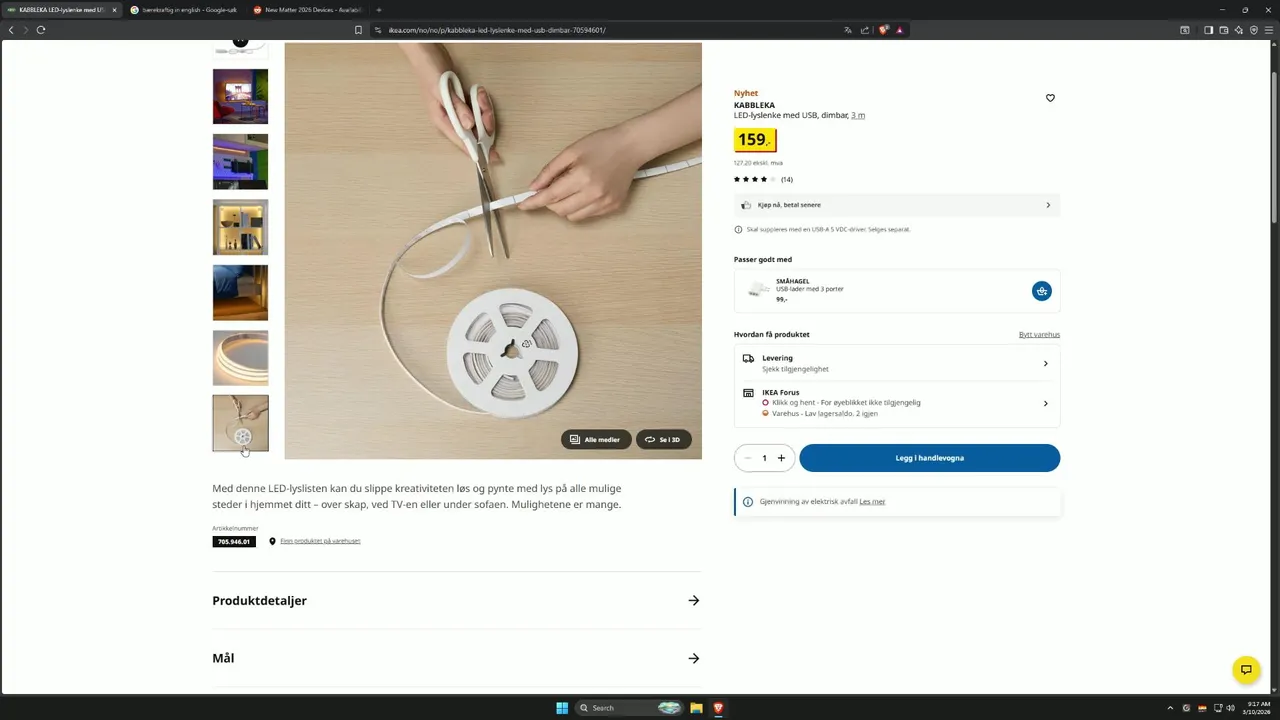Open the volume control in tray

click(1230, 708)
